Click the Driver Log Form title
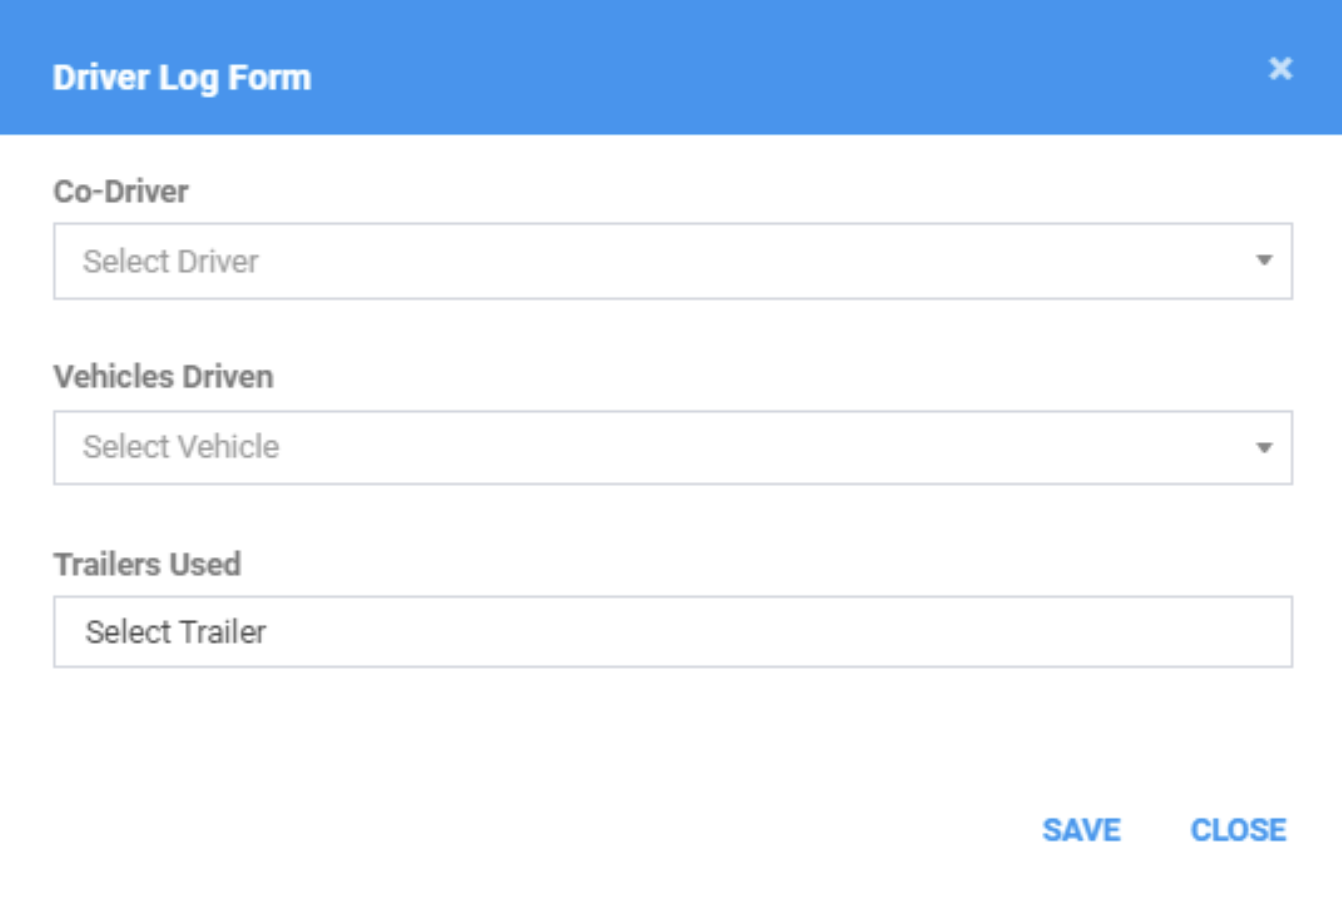1342x900 pixels. tap(182, 77)
